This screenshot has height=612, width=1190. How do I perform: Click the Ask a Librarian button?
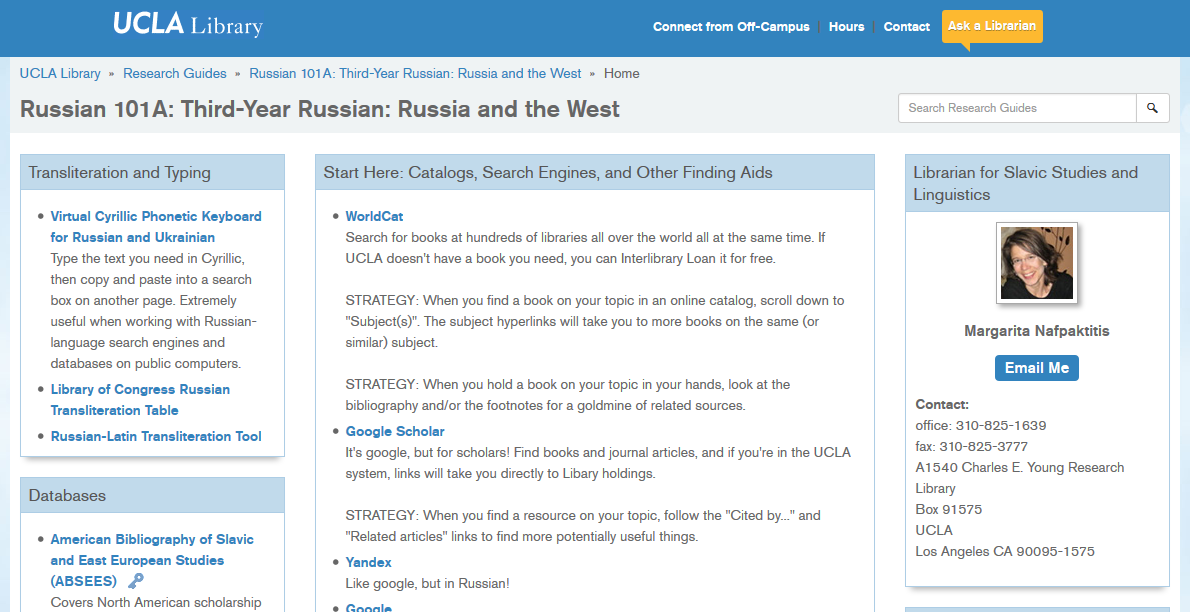(992, 26)
